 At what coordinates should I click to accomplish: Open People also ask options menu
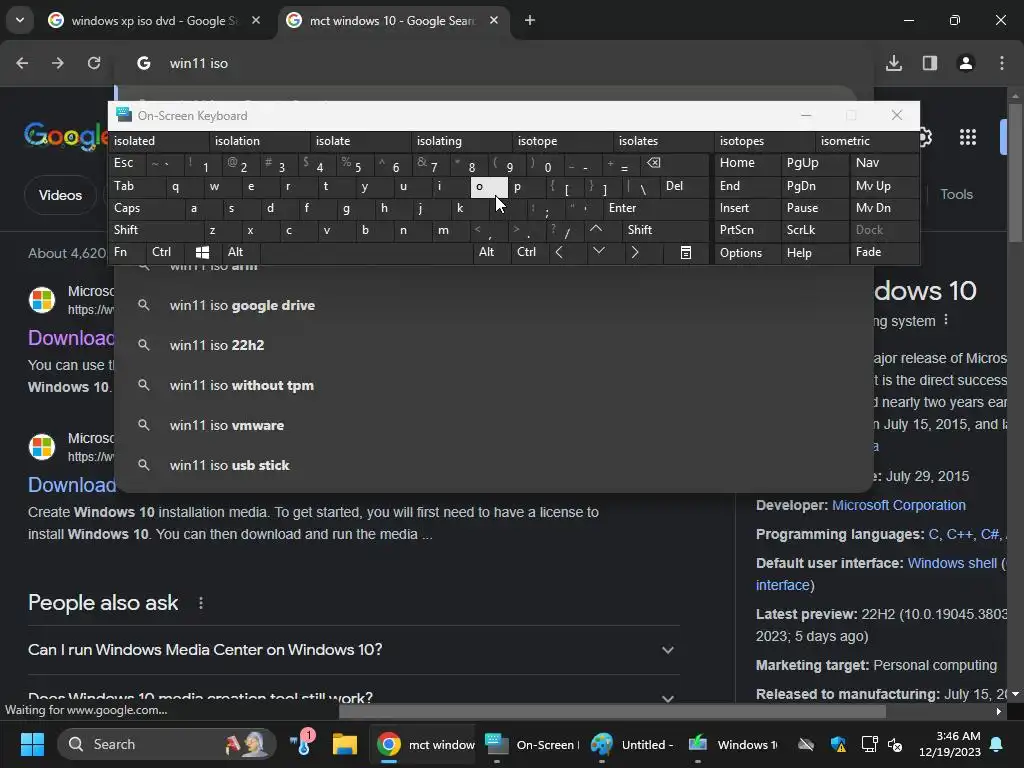point(201,603)
